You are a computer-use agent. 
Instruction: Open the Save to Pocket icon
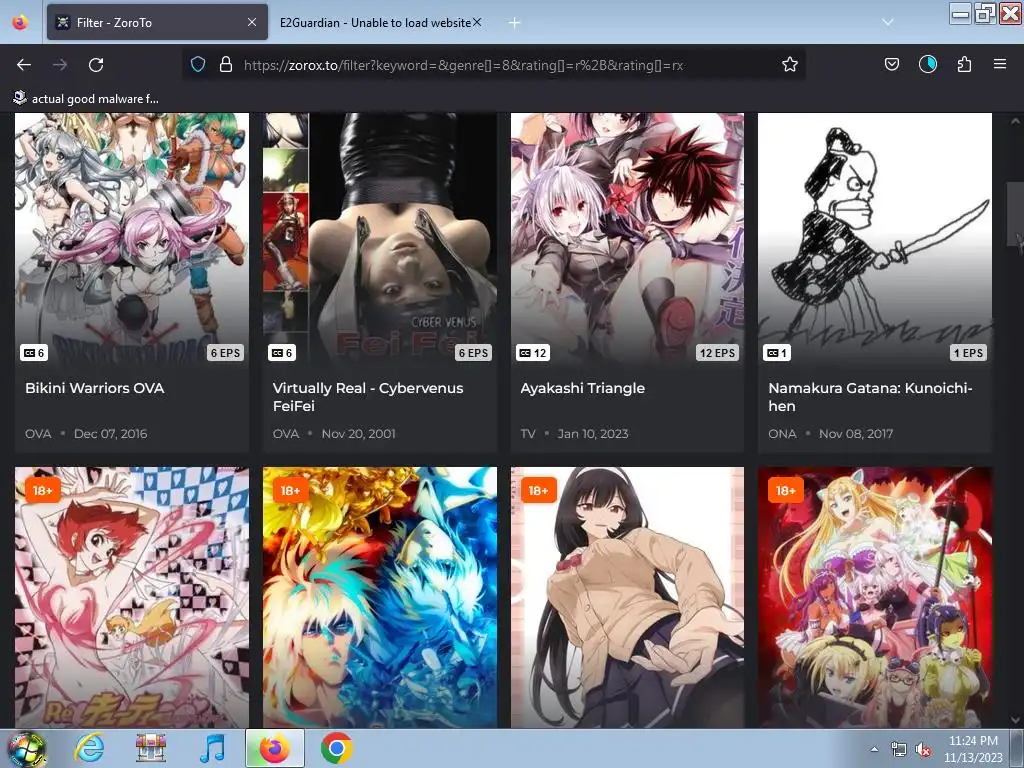[x=891, y=64]
